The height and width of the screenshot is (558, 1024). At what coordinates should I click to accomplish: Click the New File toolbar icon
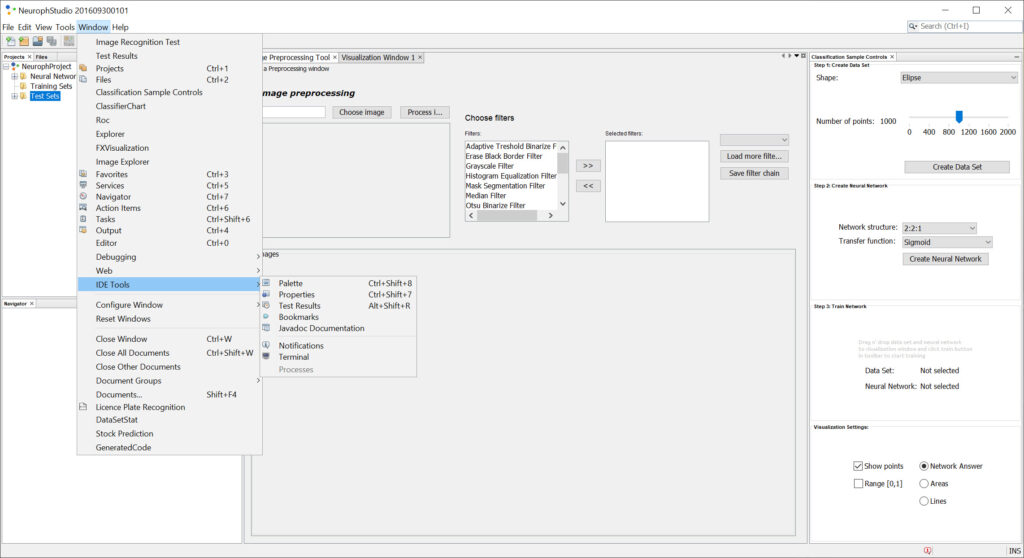click(x=10, y=41)
